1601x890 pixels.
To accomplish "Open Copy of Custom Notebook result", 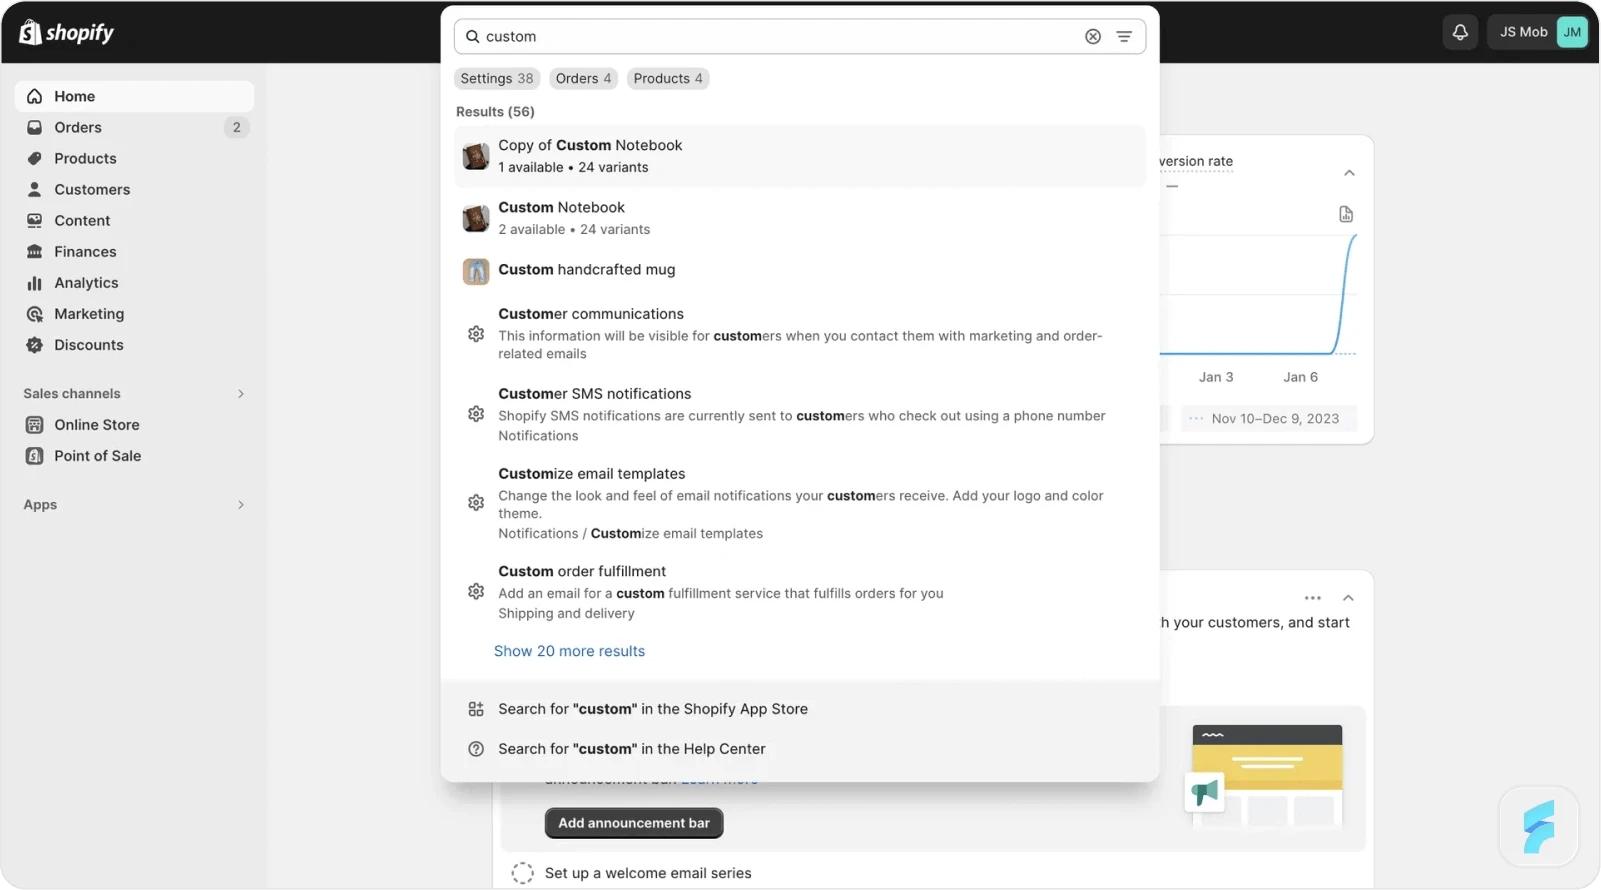I will [800, 156].
